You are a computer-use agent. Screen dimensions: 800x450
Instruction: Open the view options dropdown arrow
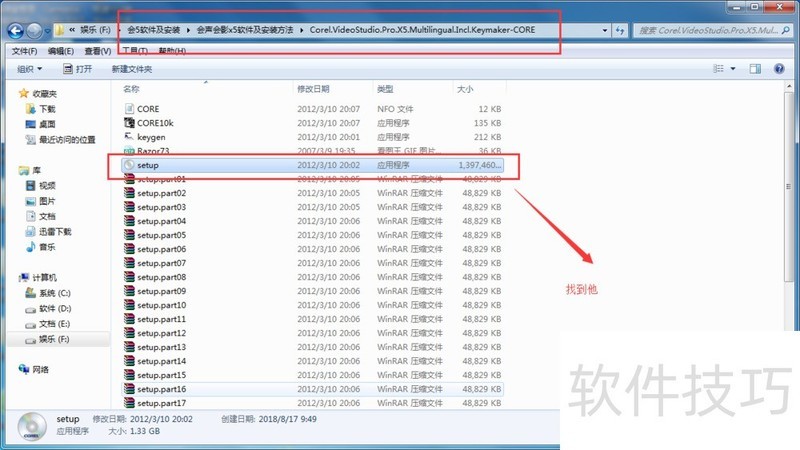coord(733,68)
